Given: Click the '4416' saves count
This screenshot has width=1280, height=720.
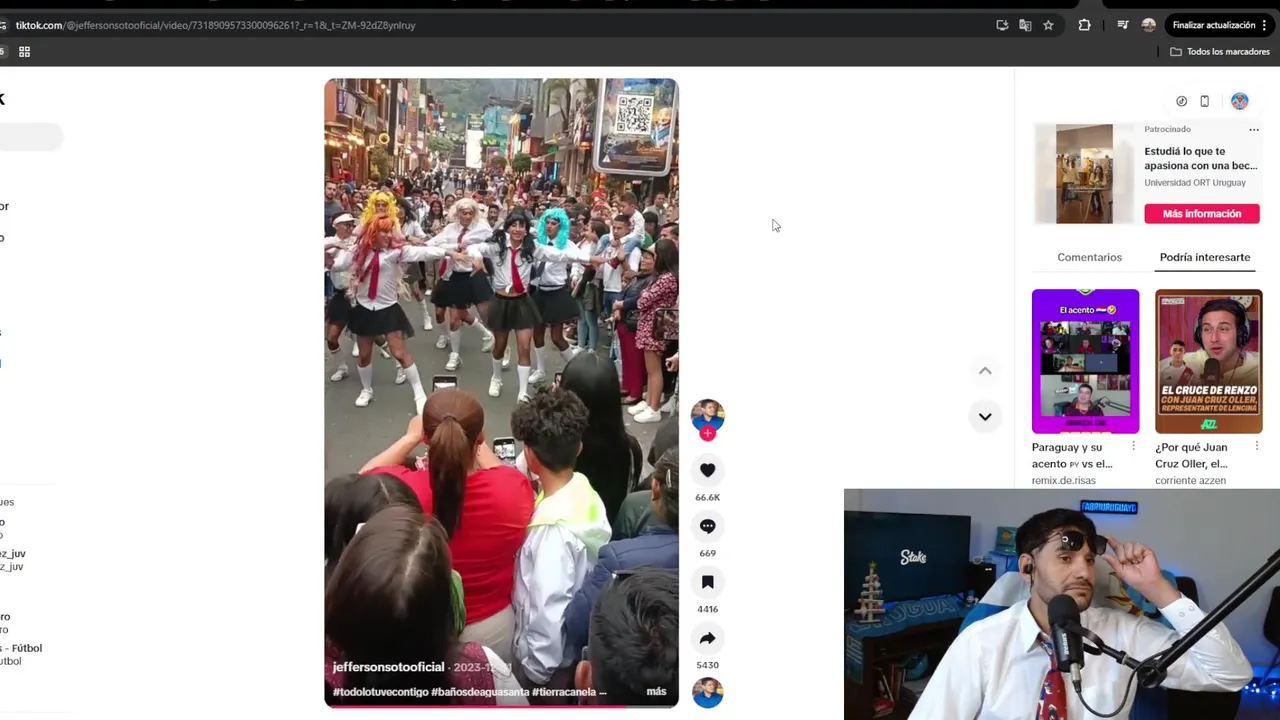Looking at the screenshot, I should 707,609.
